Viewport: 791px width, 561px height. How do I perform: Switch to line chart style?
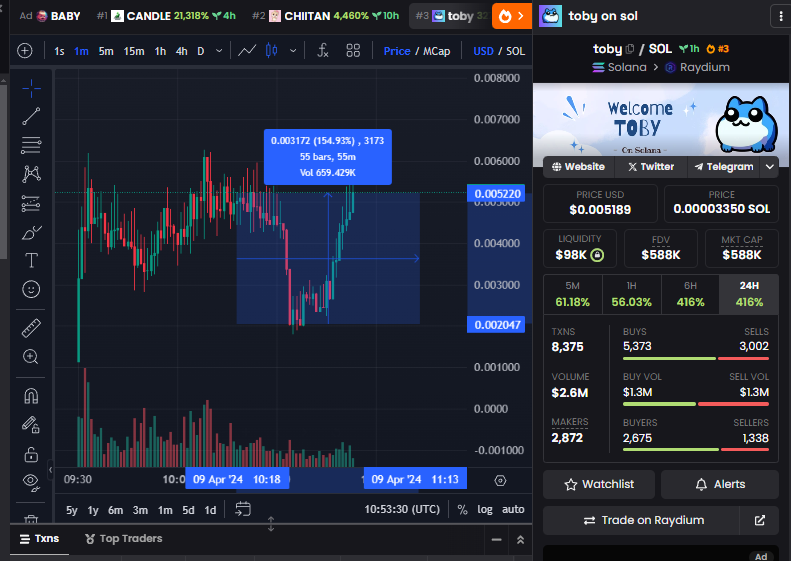tap(247, 50)
